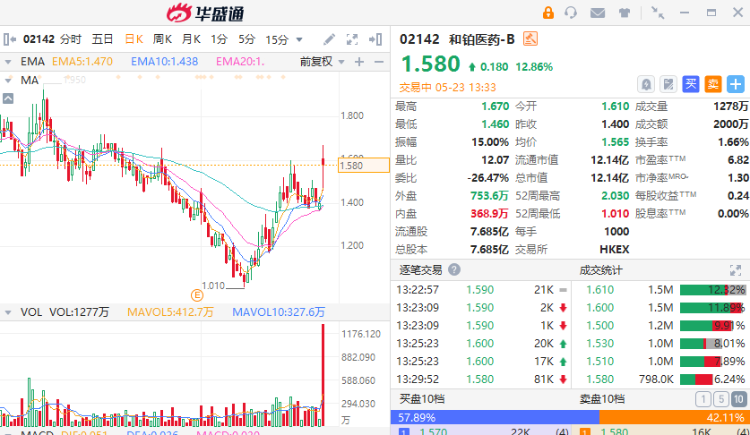Expand the 成交统计 panel icon
The height and width of the screenshot is (435, 750).
pos(735,270)
